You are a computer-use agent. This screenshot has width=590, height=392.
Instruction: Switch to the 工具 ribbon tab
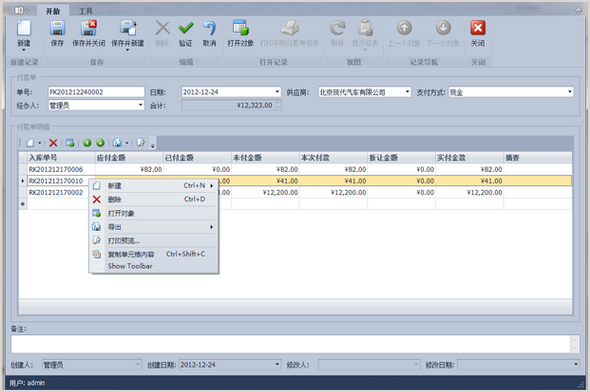click(x=85, y=11)
